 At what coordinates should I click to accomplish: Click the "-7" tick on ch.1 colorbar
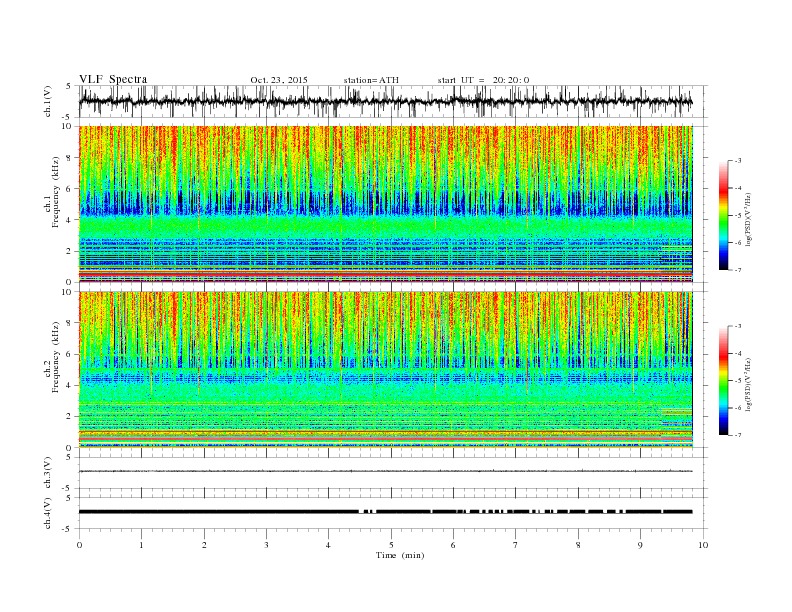[x=737, y=270]
